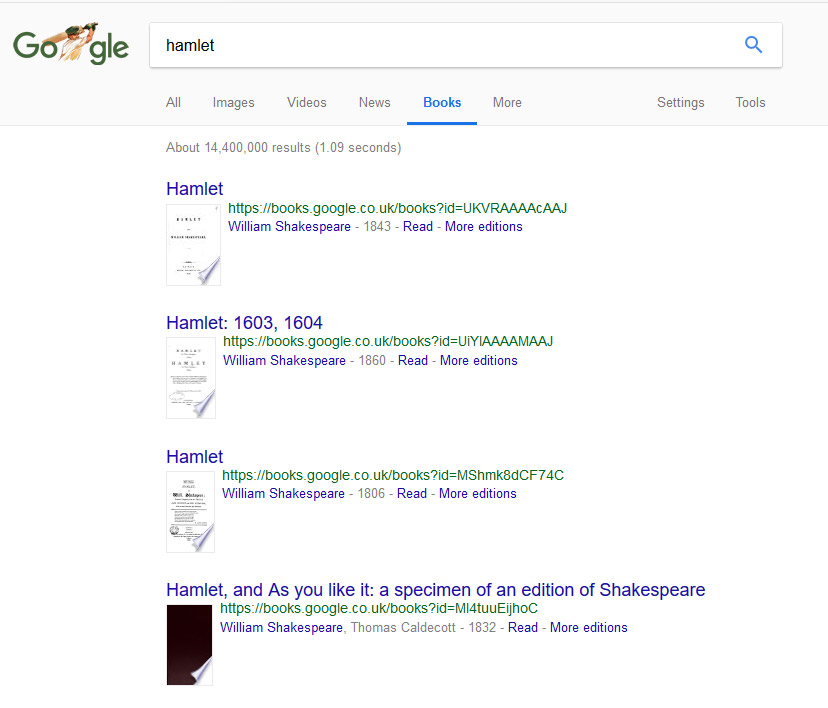This screenshot has height=708, width=828.
Task: Click the URL ending id=UiYIAAAAMAAJ
Action: pyautogui.click(x=388, y=342)
